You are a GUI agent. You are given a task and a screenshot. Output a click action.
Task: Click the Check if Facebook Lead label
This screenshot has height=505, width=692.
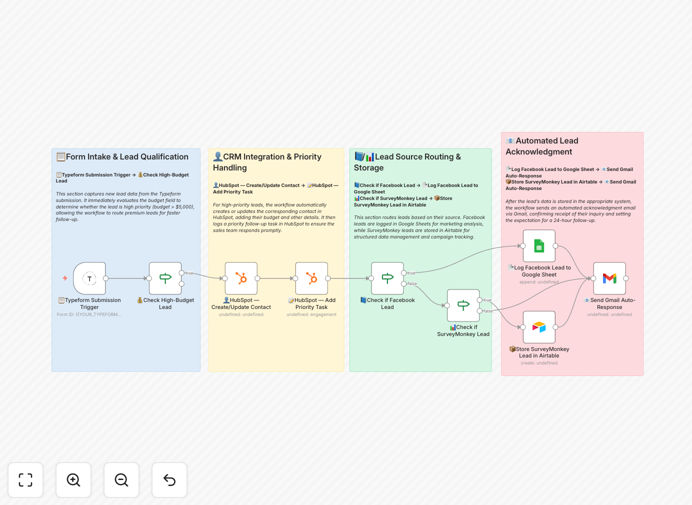point(387,303)
